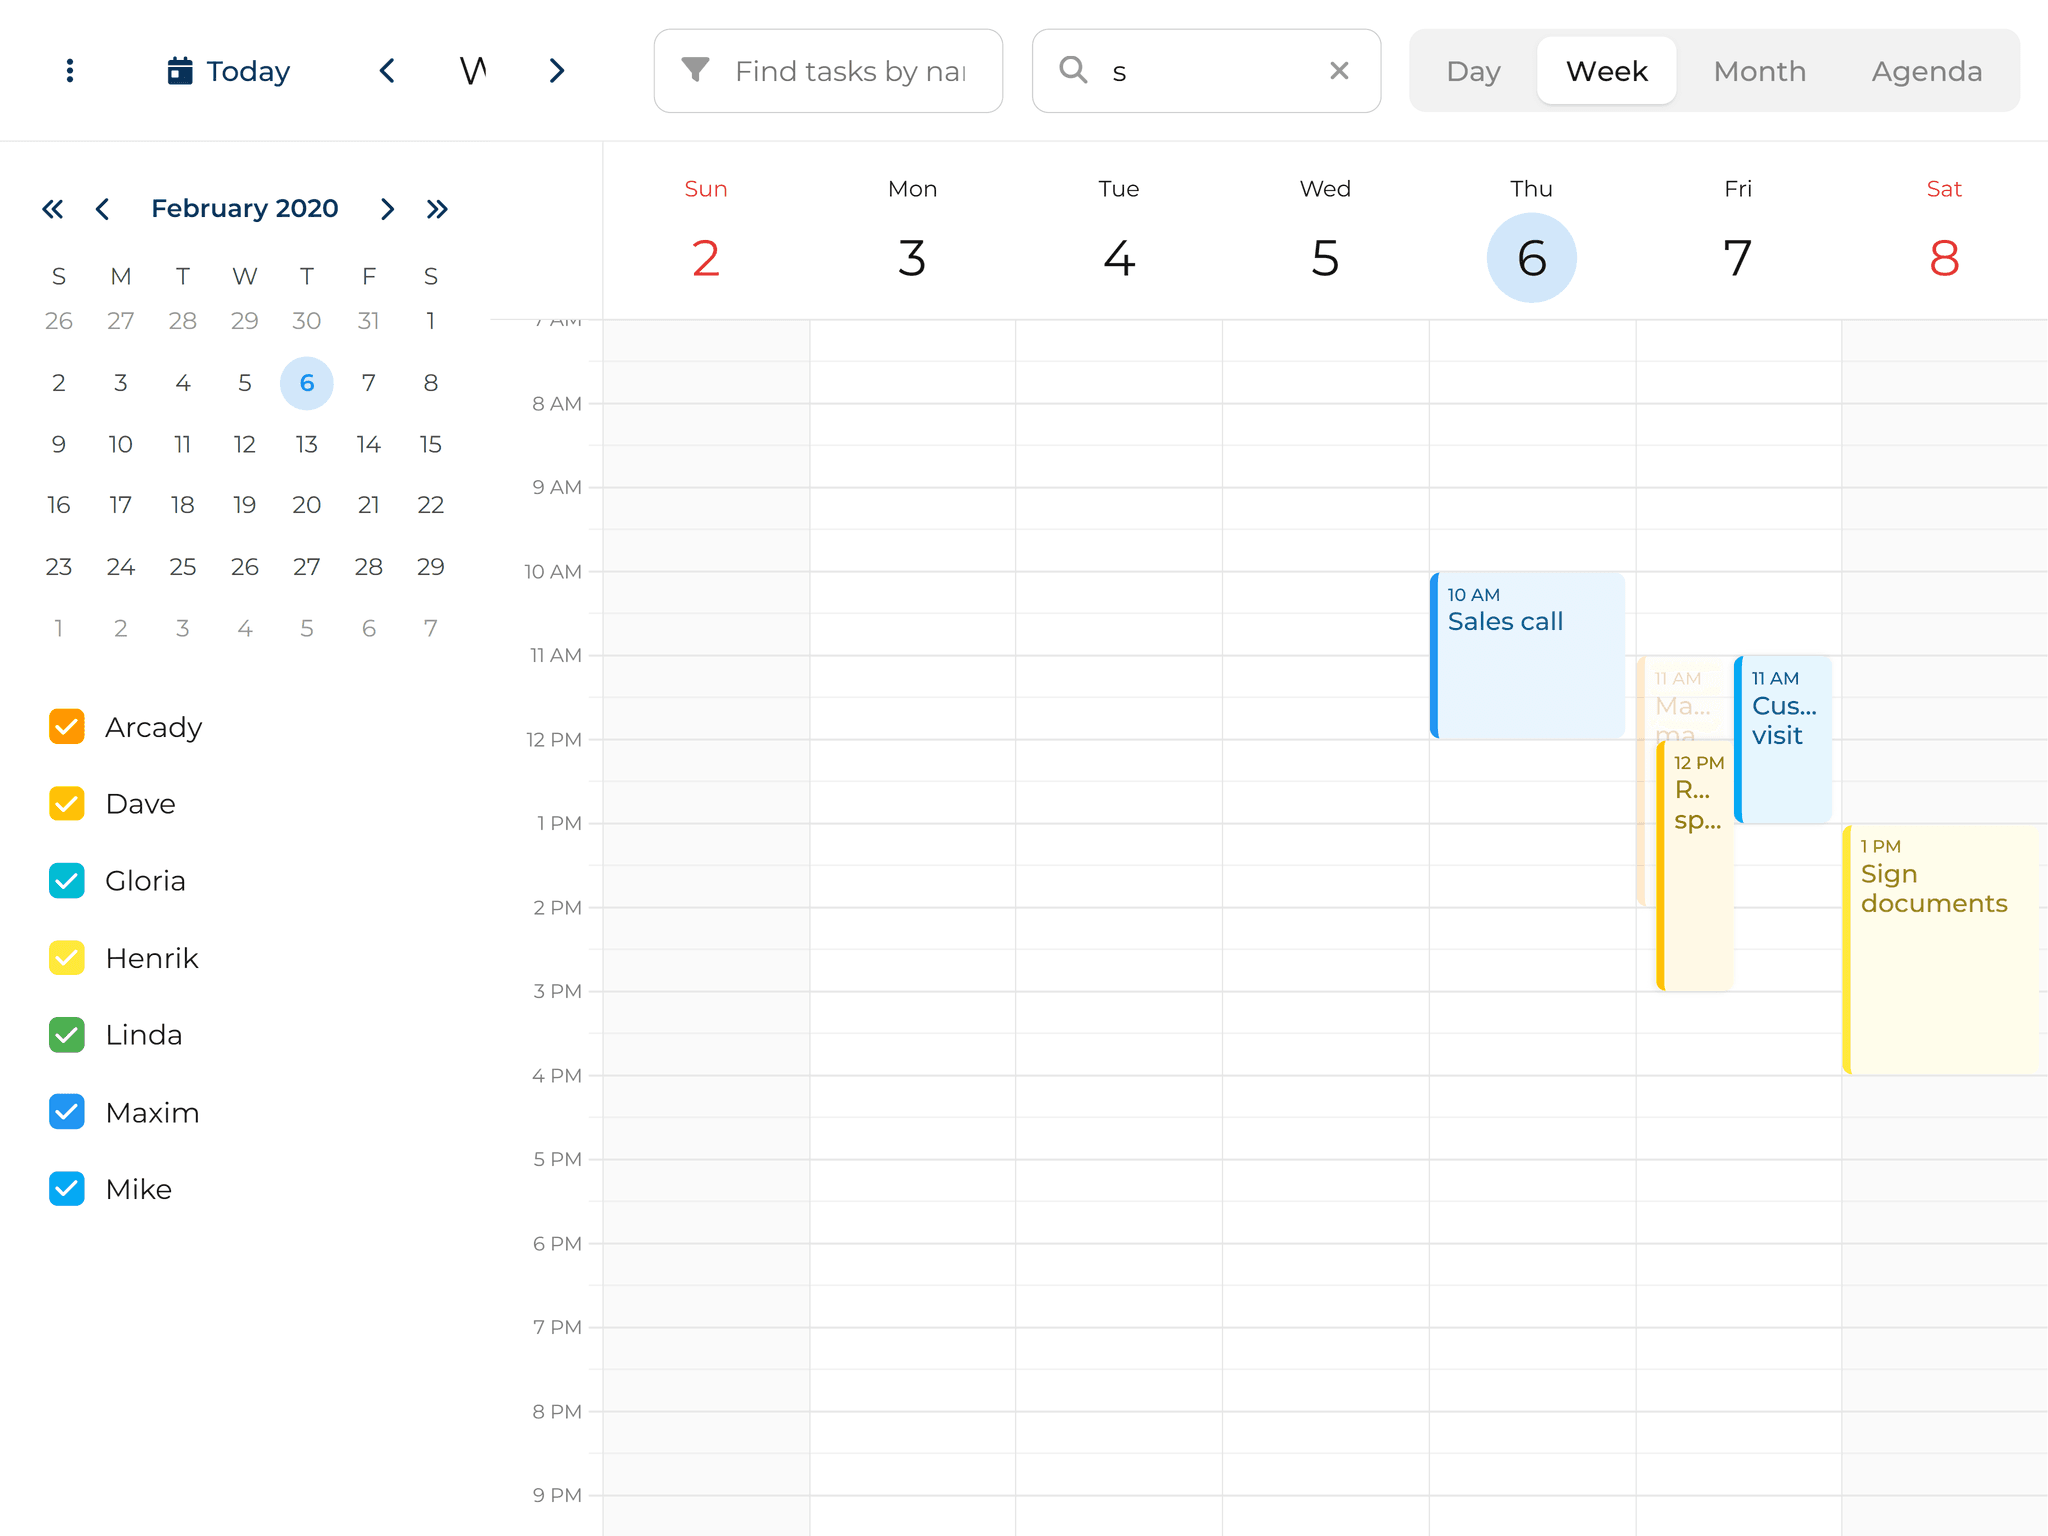Disable Mike's calendar checkbox
The width and height of the screenshot is (2048, 1536).
click(66, 1188)
